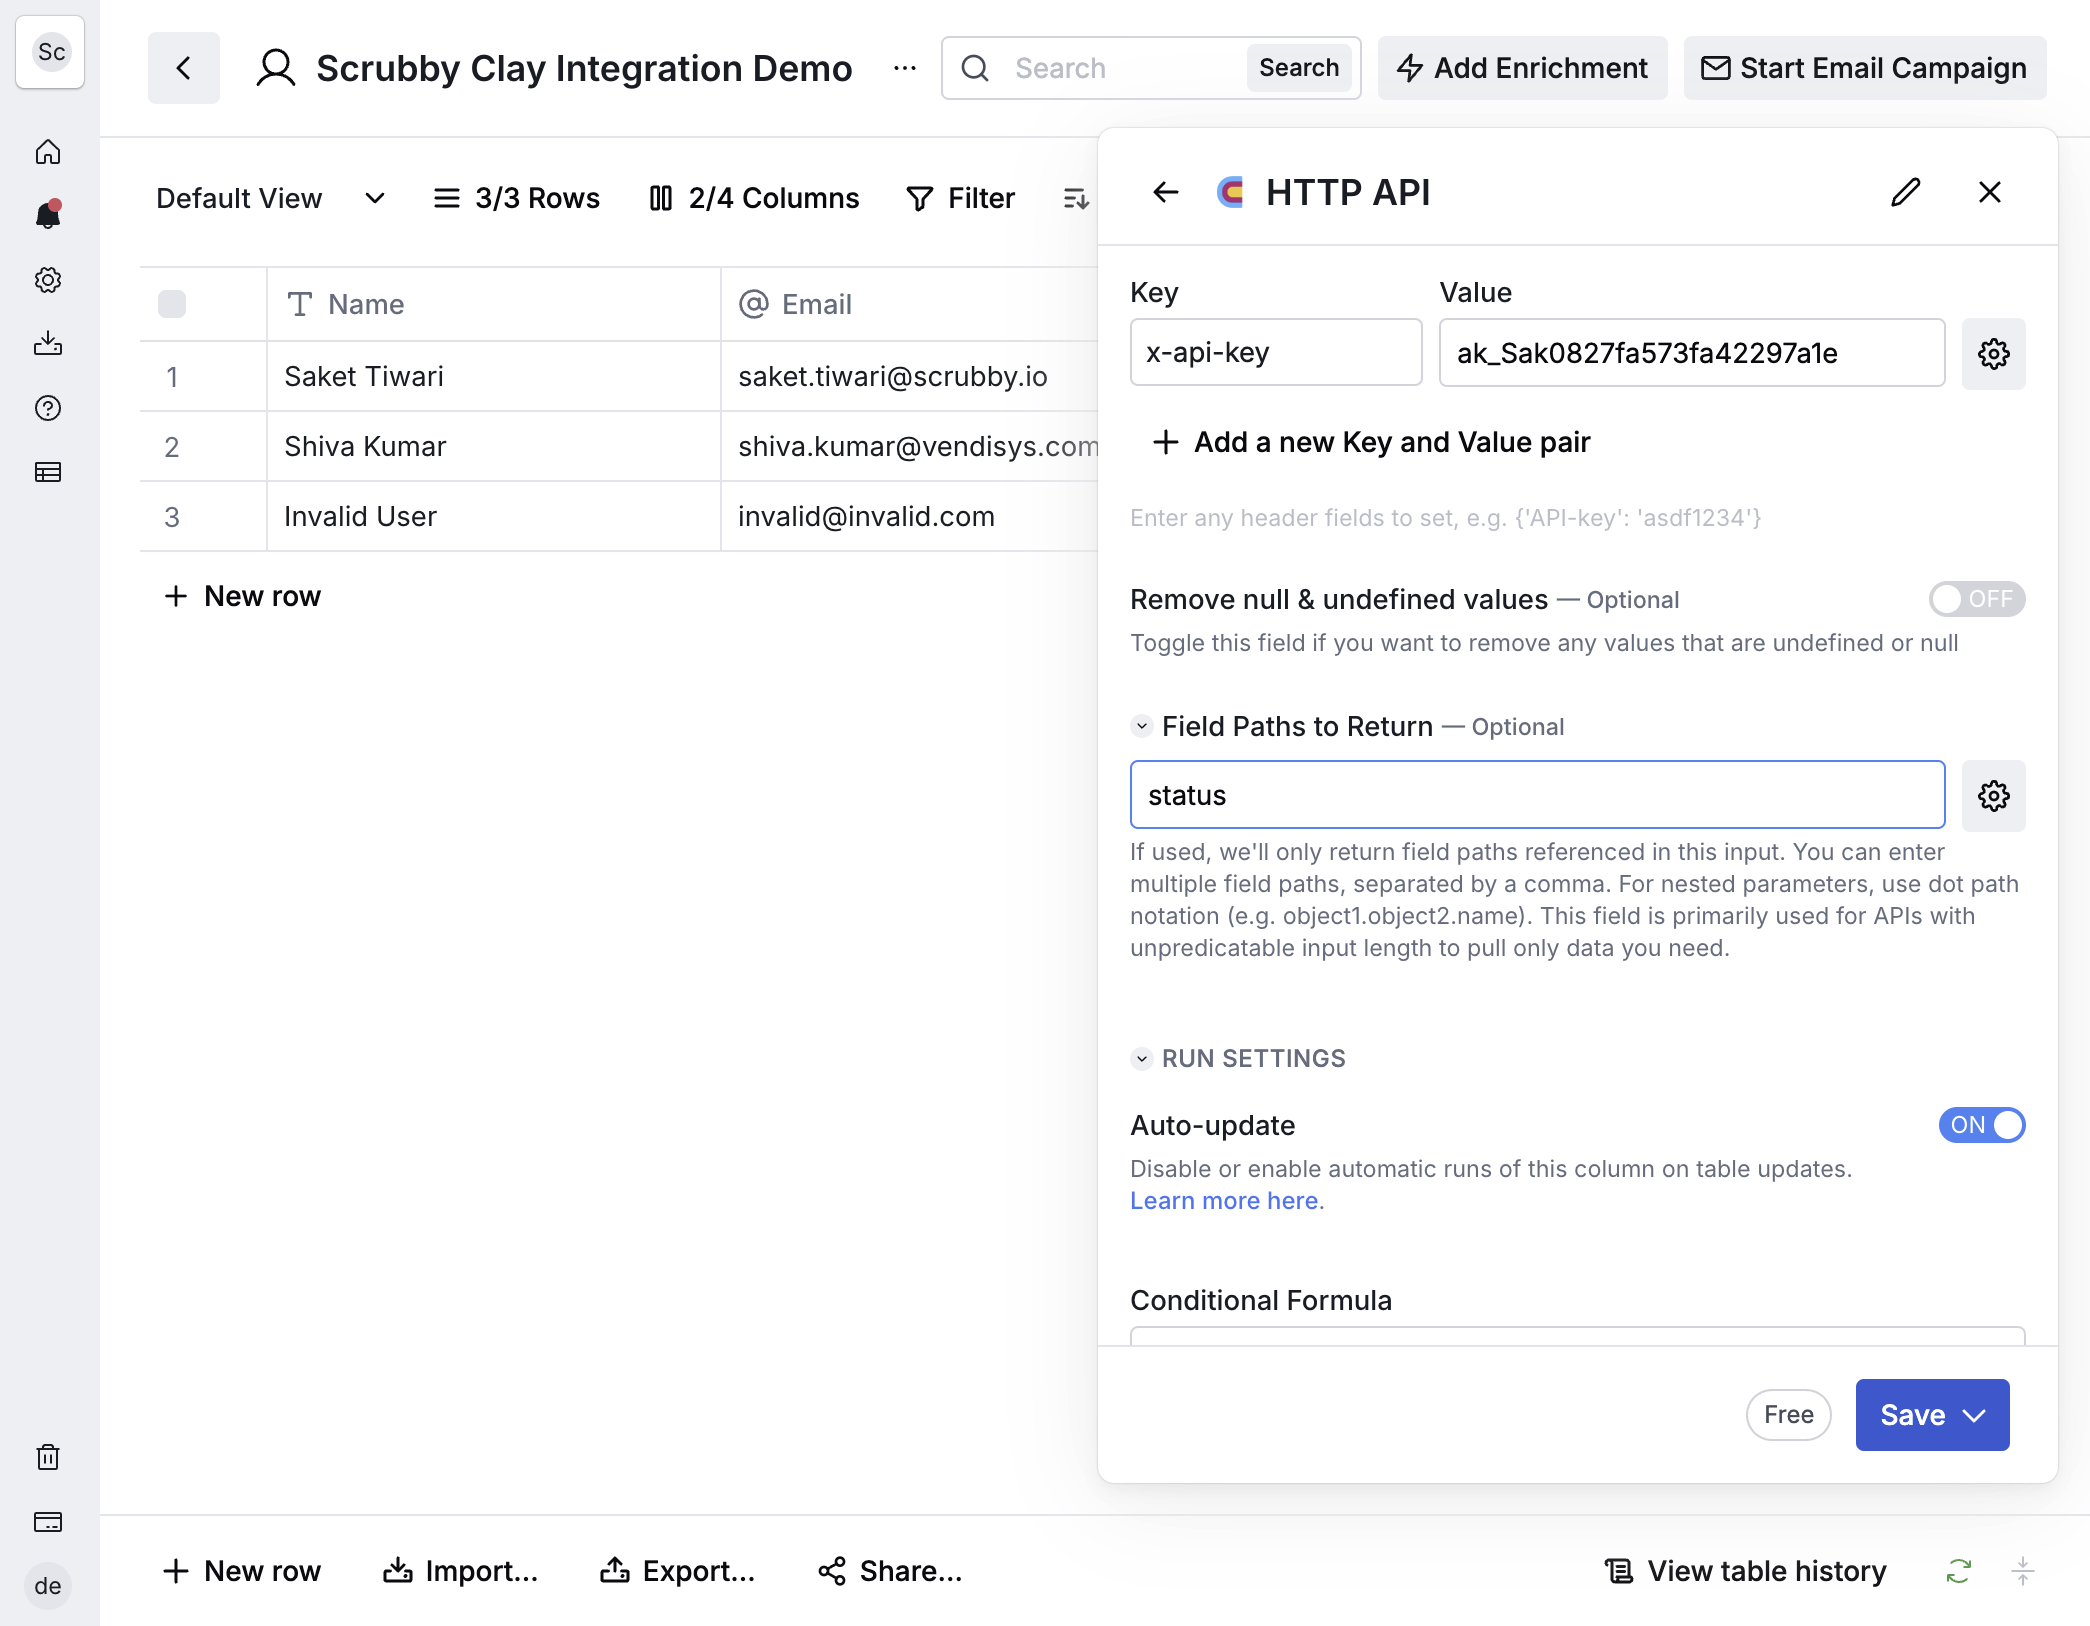Click Add Enrichment button

(1522, 68)
